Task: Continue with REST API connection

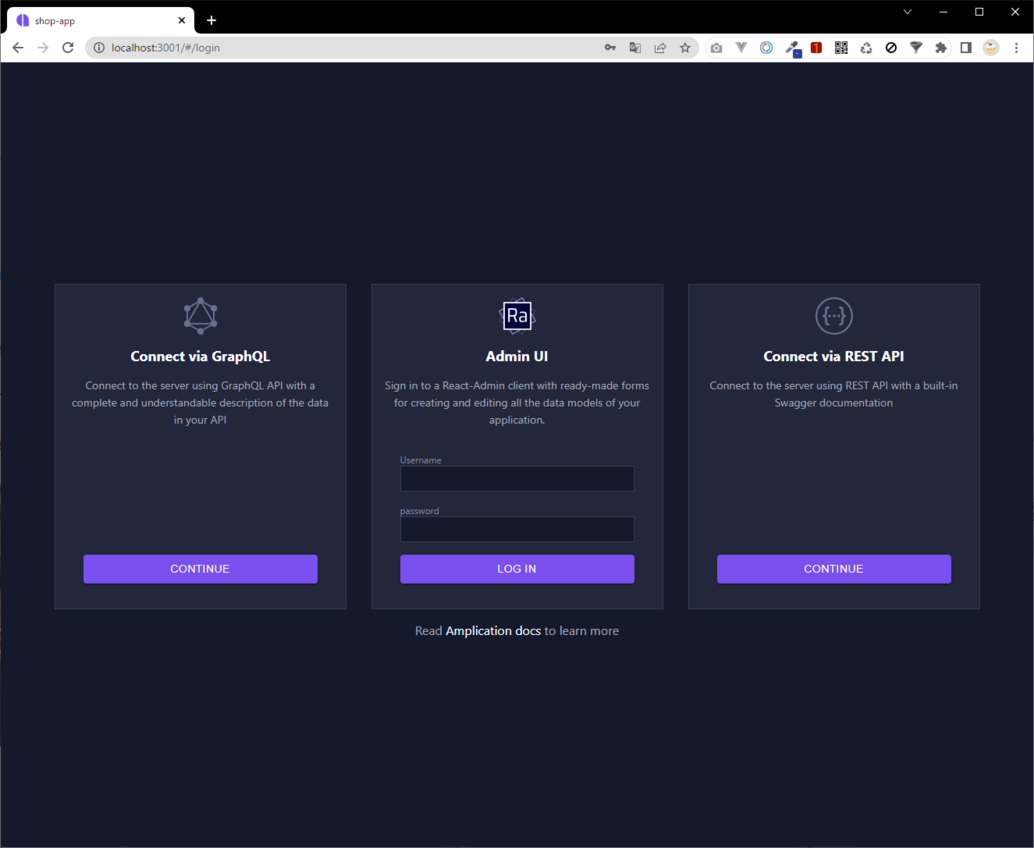Action: pyautogui.click(x=834, y=568)
